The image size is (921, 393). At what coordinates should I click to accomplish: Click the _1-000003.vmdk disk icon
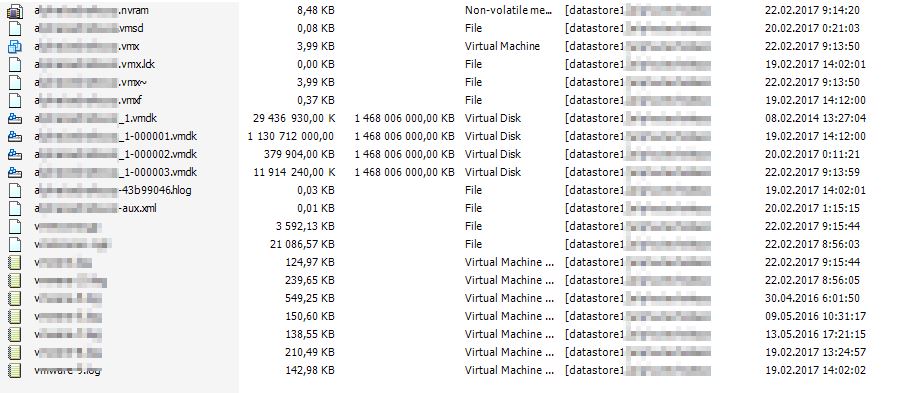click(15, 173)
